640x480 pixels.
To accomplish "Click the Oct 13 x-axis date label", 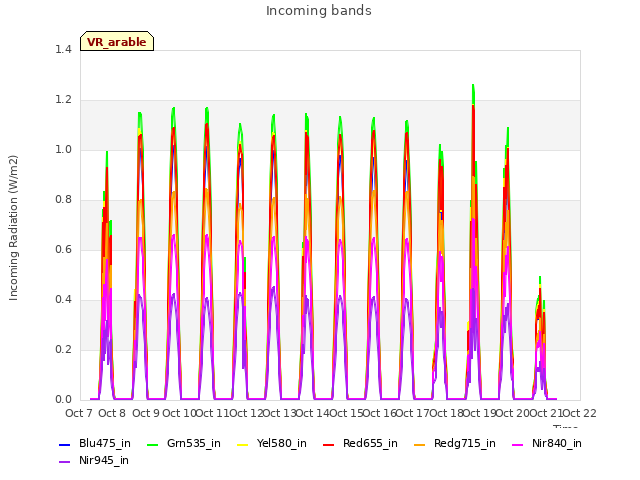I will click(279, 413).
